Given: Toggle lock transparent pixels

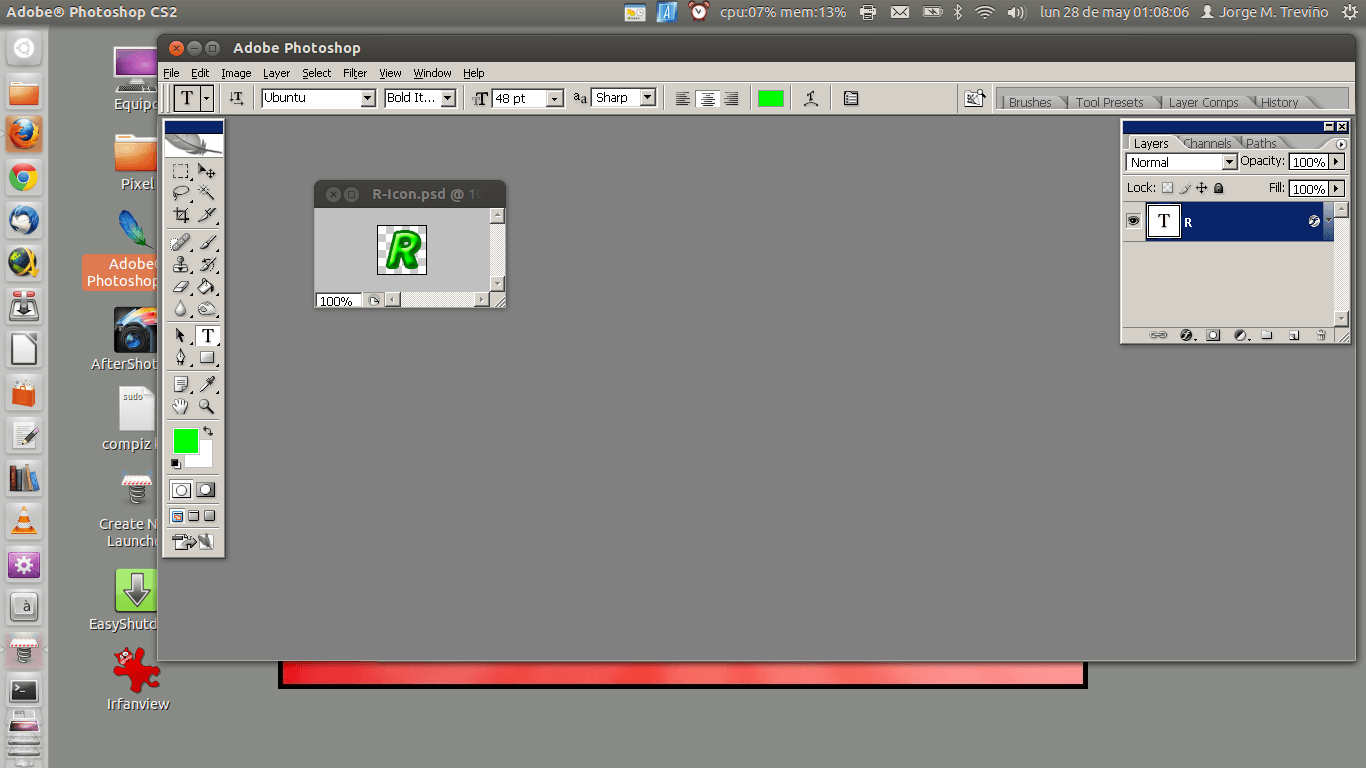Looking at the screenshot, I should pos(1167,188).
